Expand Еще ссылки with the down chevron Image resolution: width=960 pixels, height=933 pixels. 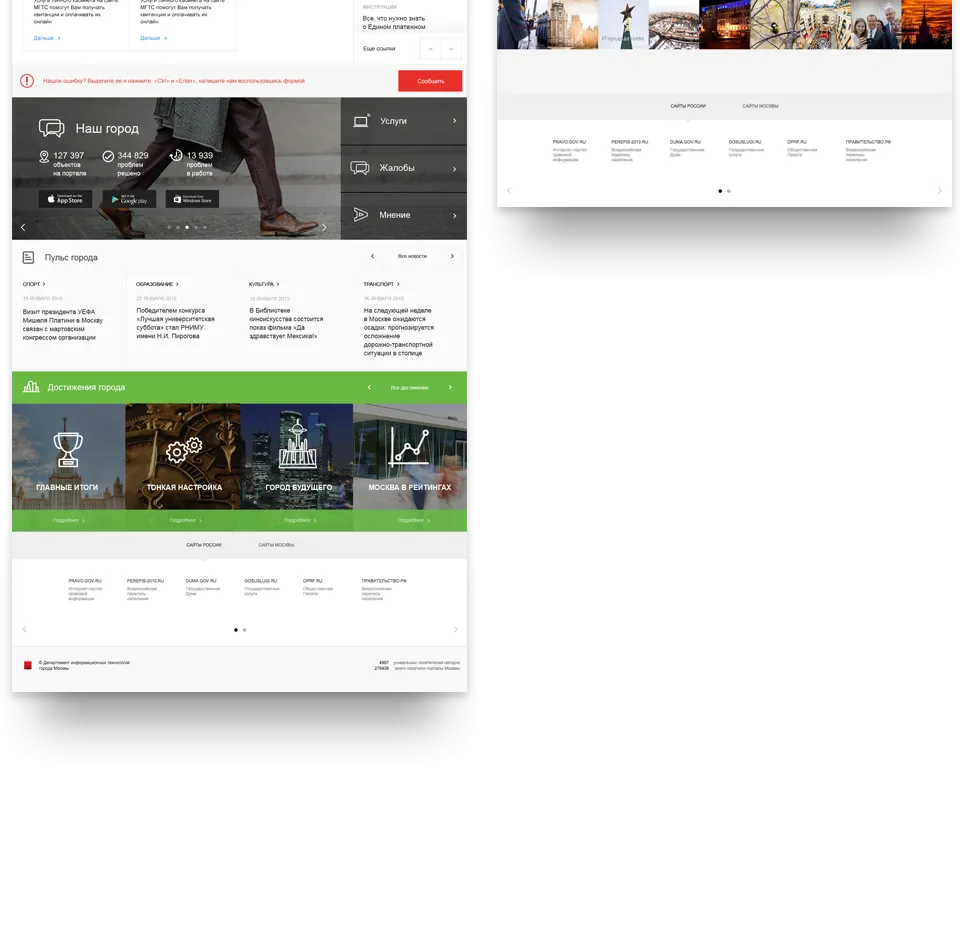pyautogui.click(x=452, y=48)
